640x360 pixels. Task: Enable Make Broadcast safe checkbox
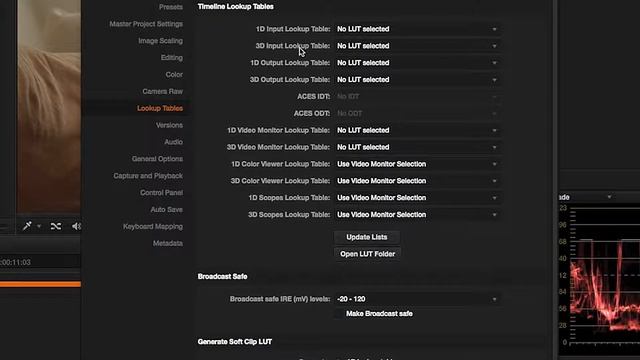click(339, 313)
